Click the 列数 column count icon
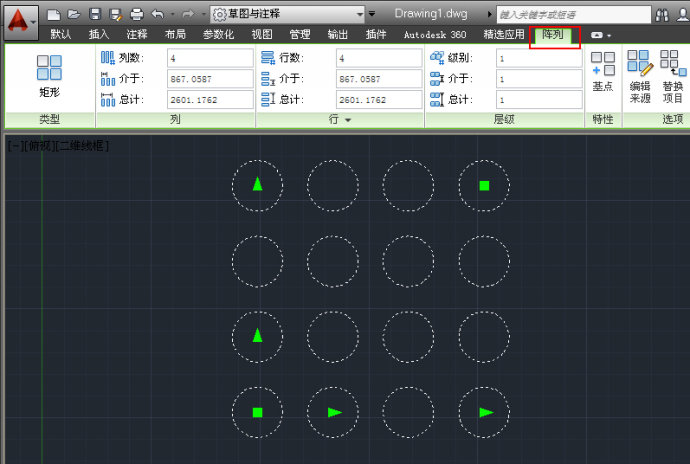The image size is (690, 464). [x=107, y=58]
